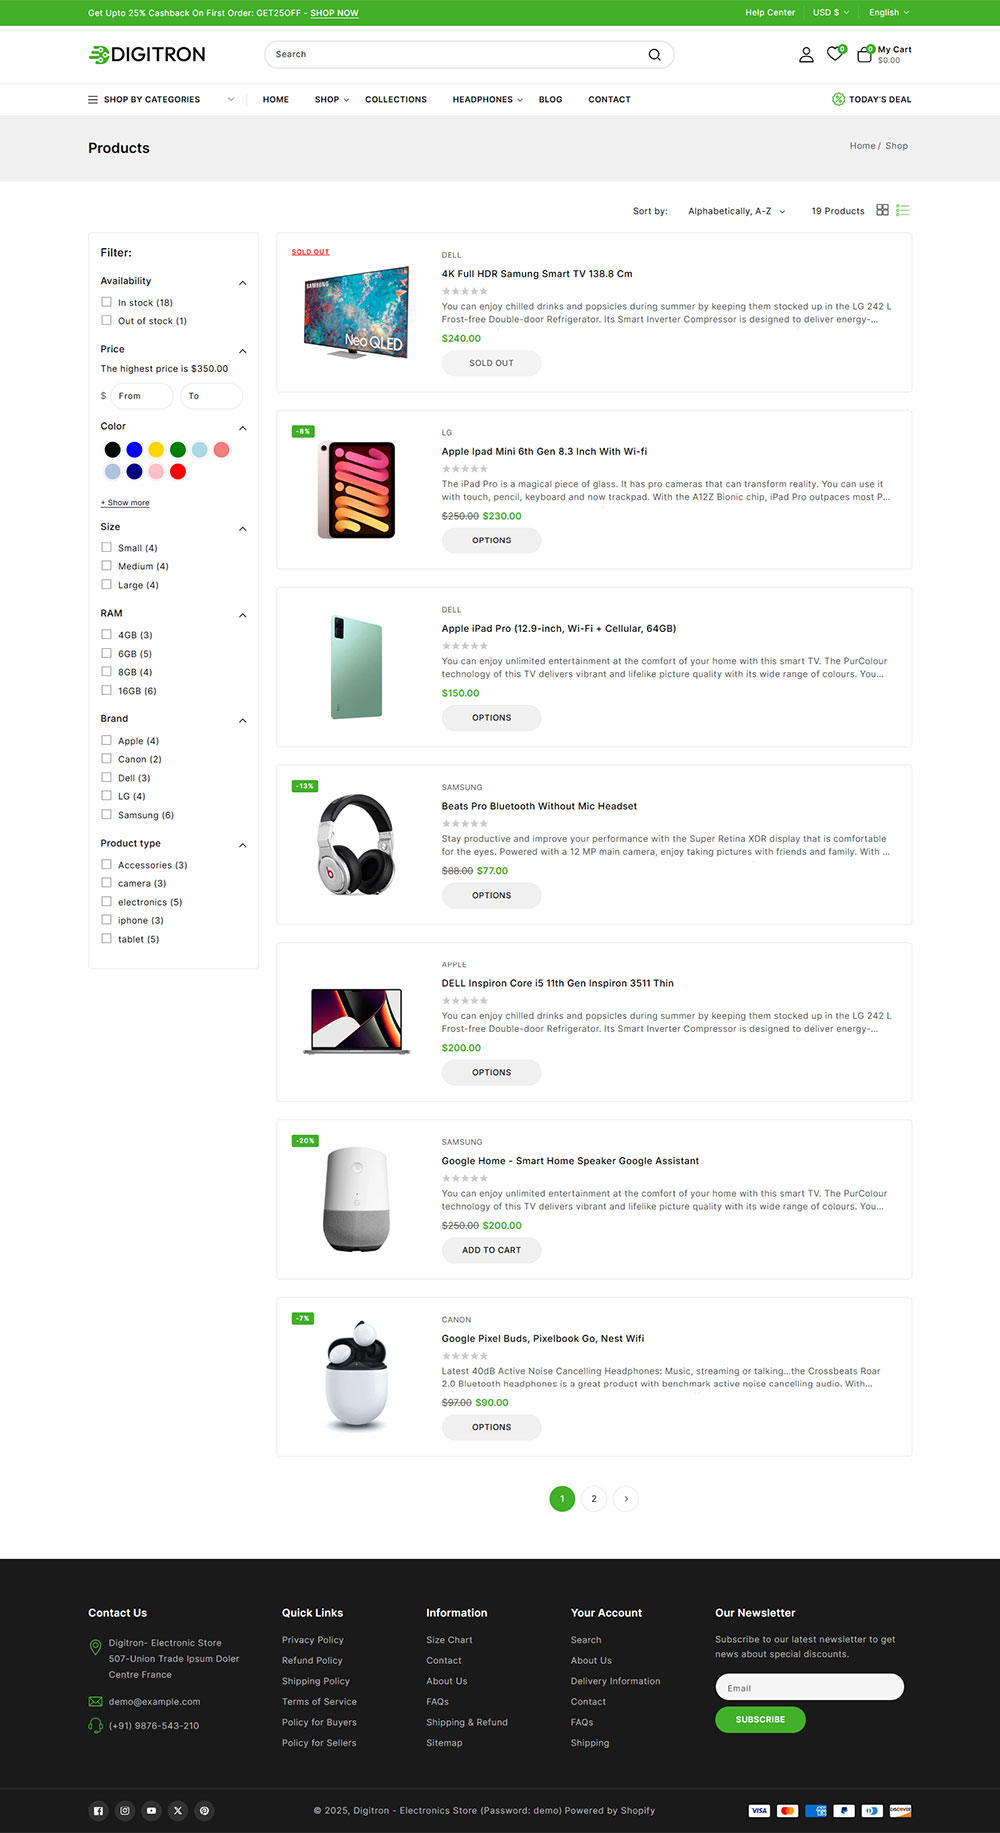This screenshot has width=1000, height=1833.
Task: Expand the USD currency selector
Action: 831,12
